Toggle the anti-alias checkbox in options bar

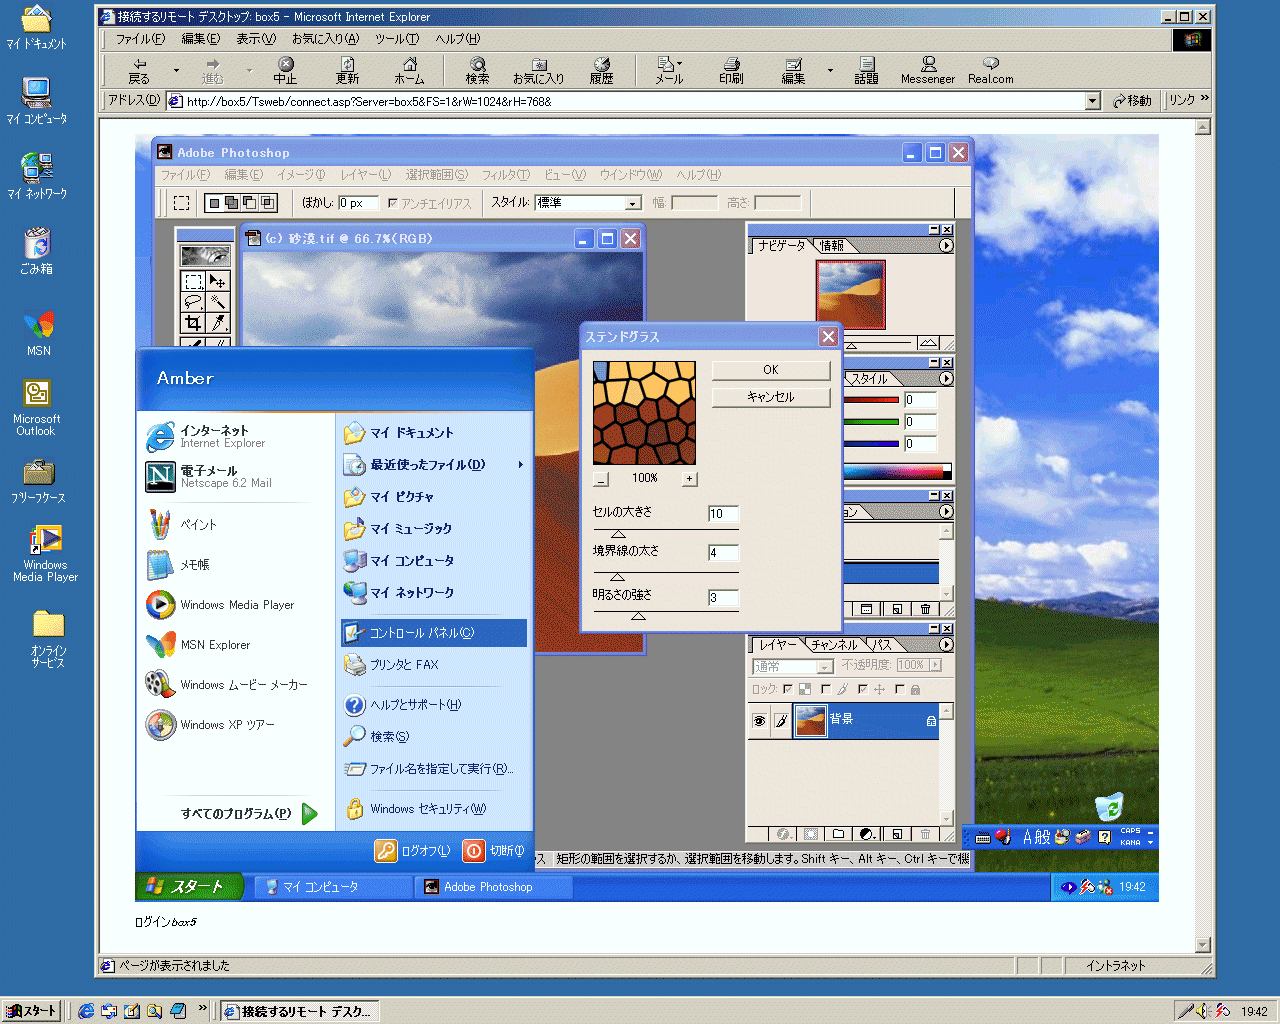[x=393, y=203]
